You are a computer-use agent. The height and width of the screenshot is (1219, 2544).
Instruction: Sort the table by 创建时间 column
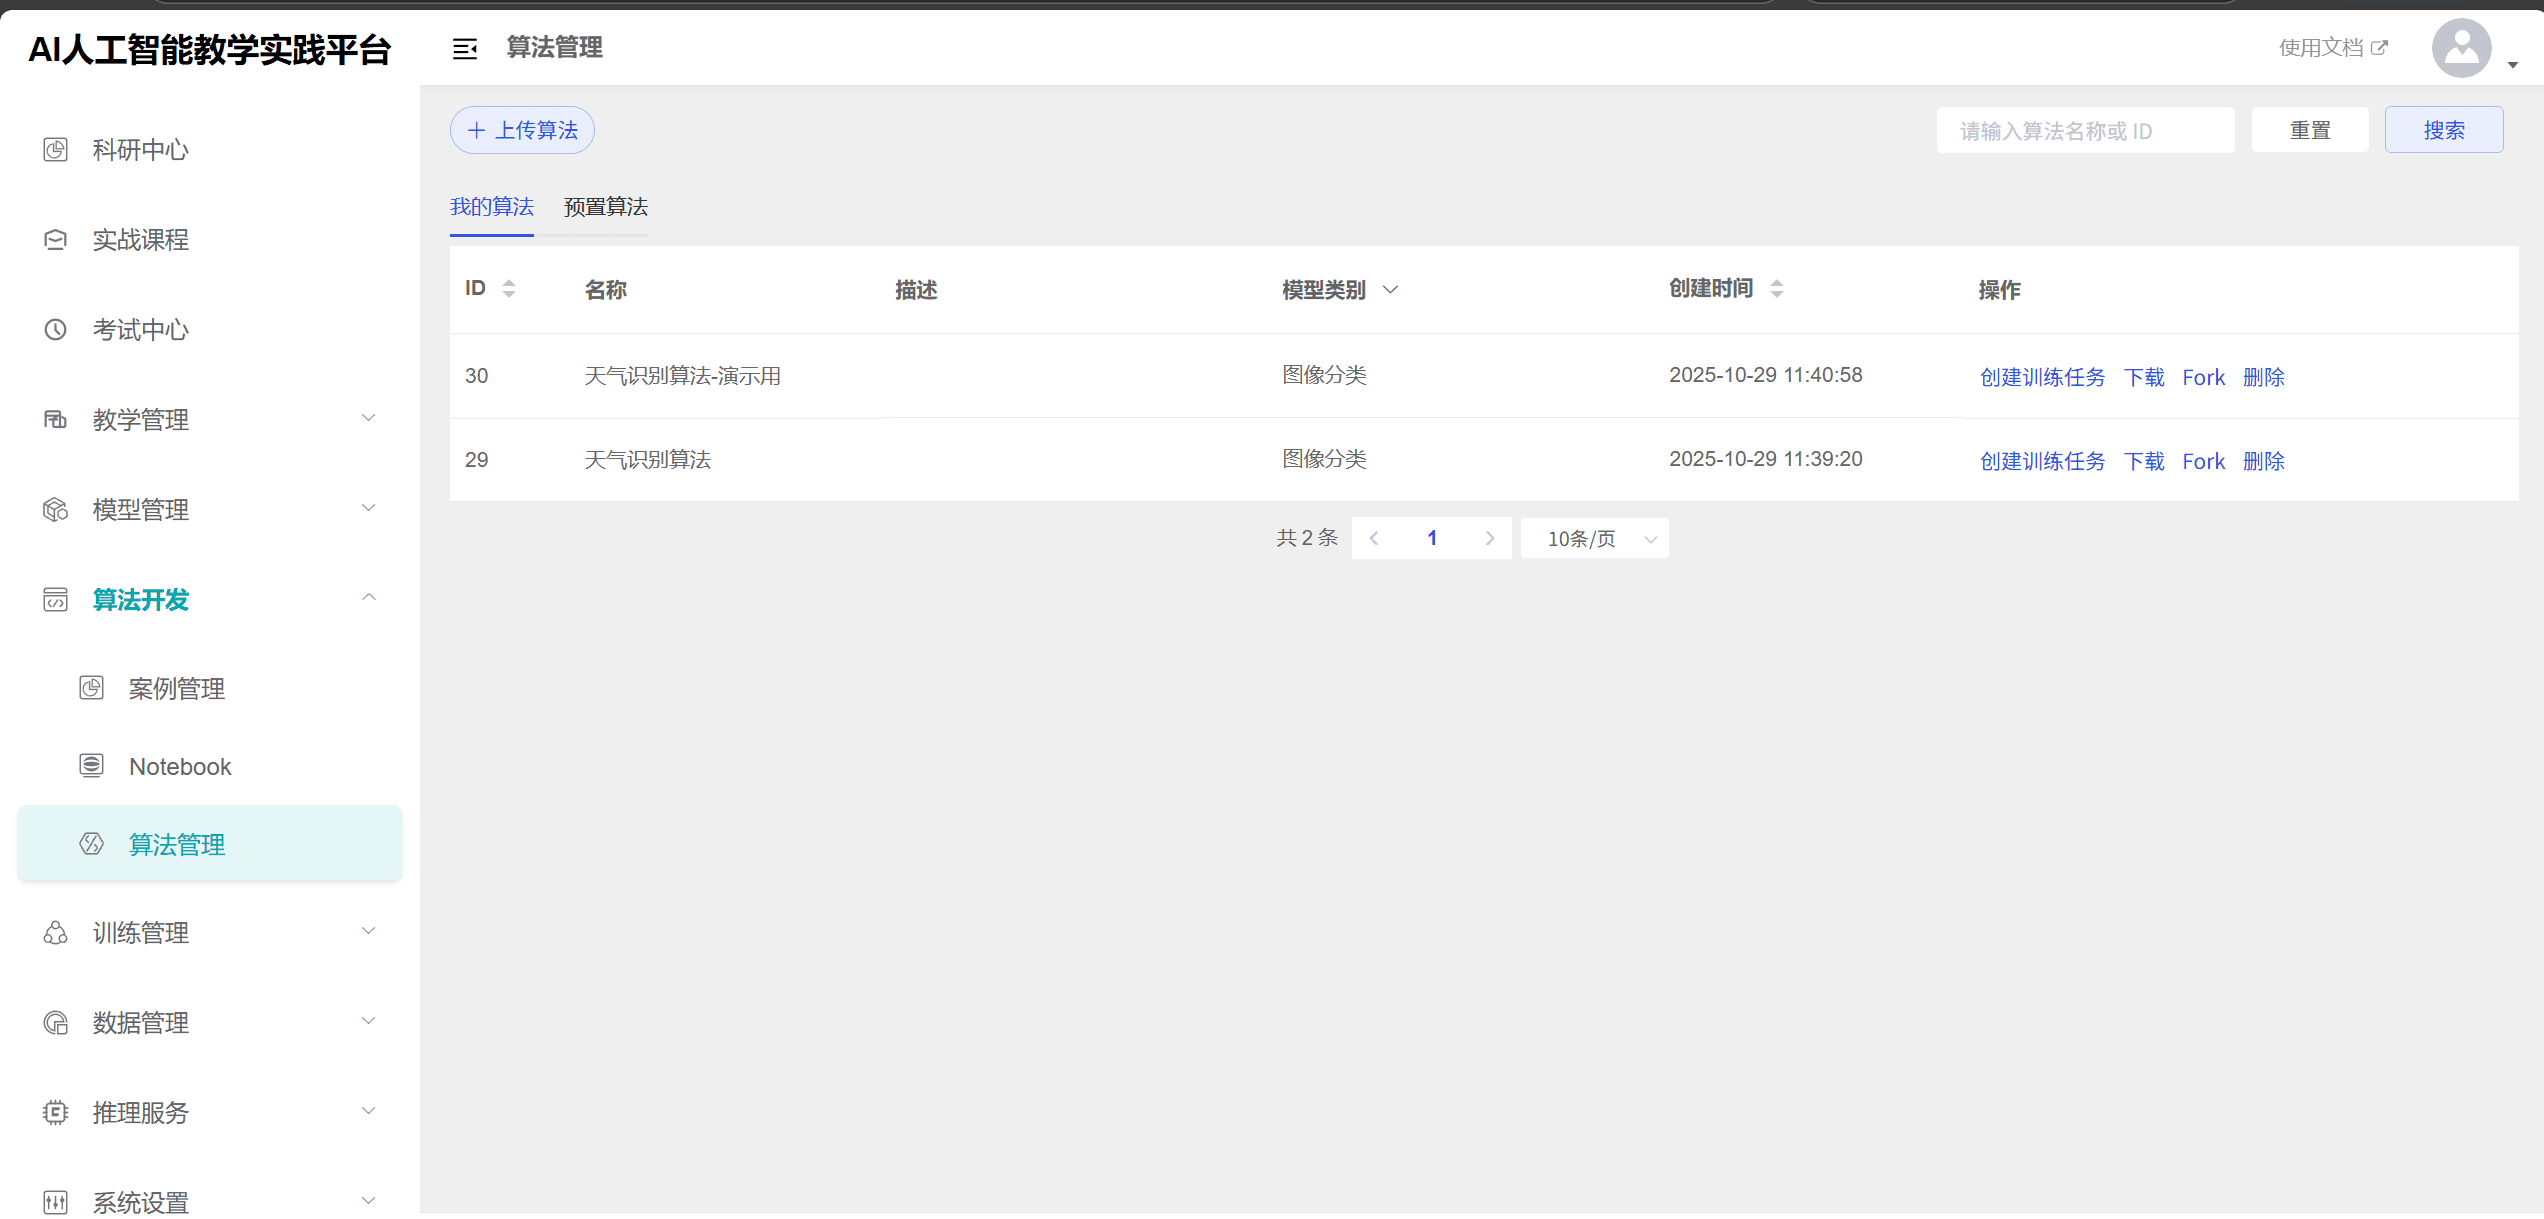click(1776, 289)
